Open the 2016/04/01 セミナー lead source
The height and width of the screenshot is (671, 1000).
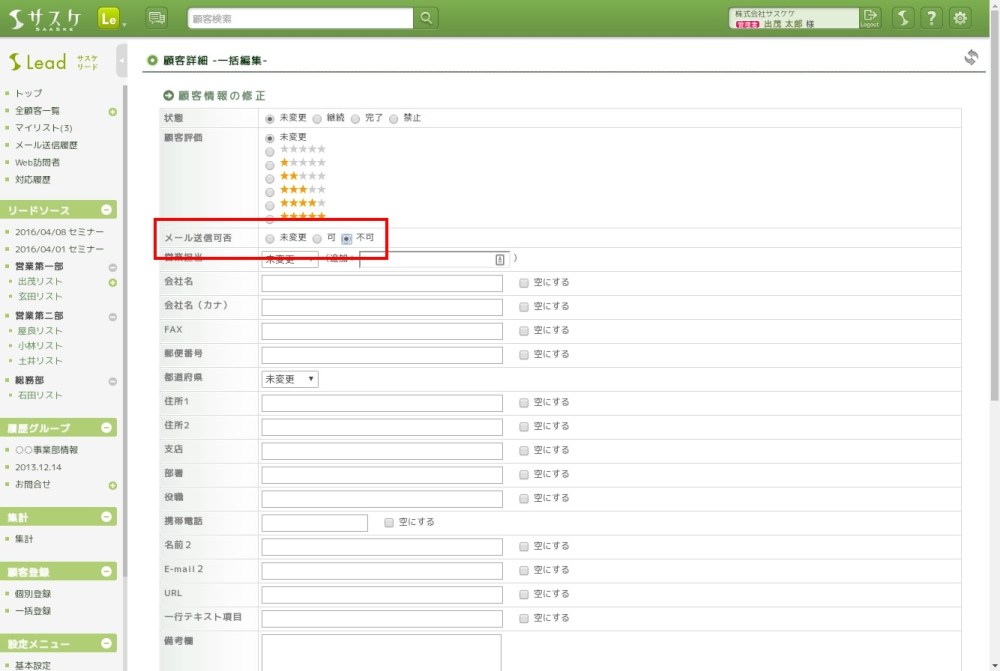(x=59, y=249)
